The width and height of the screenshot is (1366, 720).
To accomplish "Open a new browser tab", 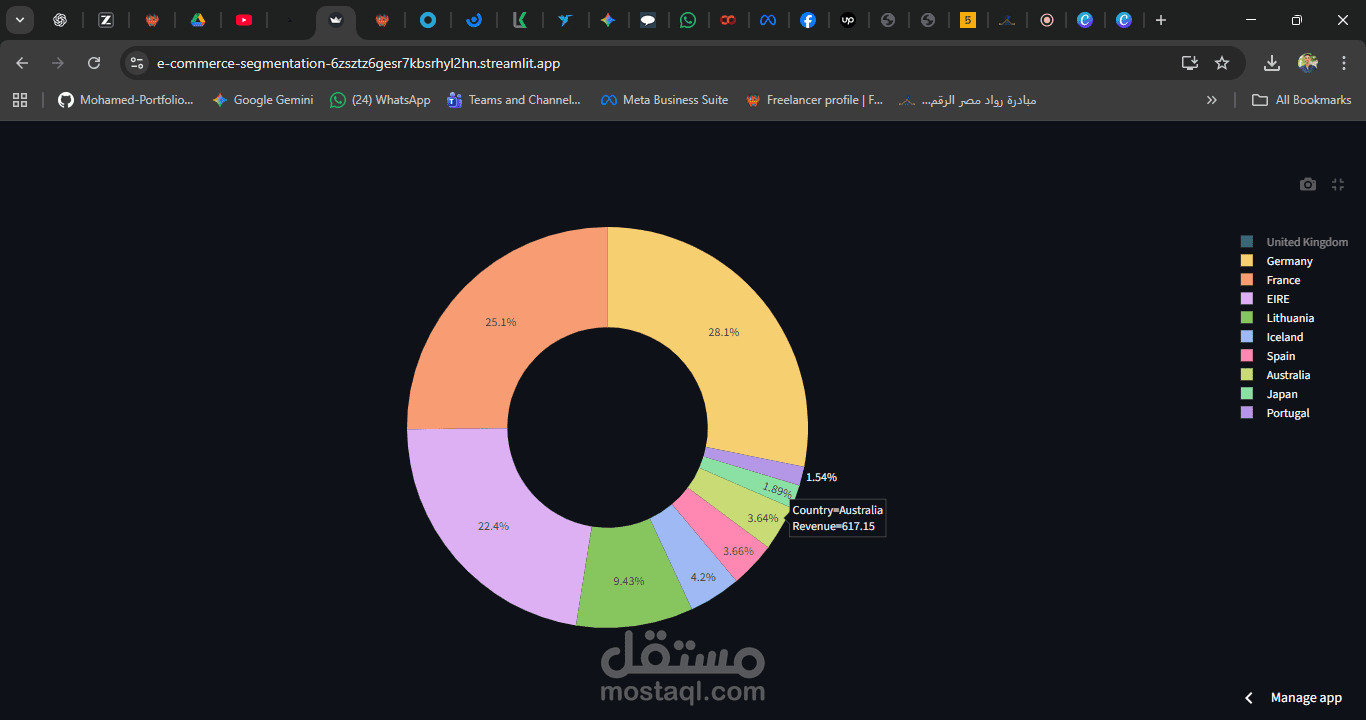I will click(1161, 20).
